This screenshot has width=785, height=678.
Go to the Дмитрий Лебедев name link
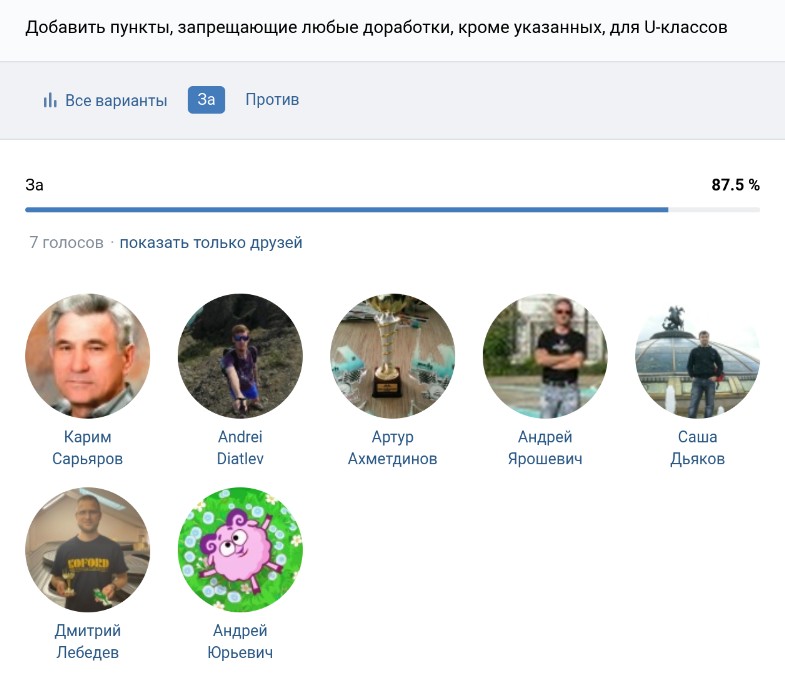click(87, 641)
